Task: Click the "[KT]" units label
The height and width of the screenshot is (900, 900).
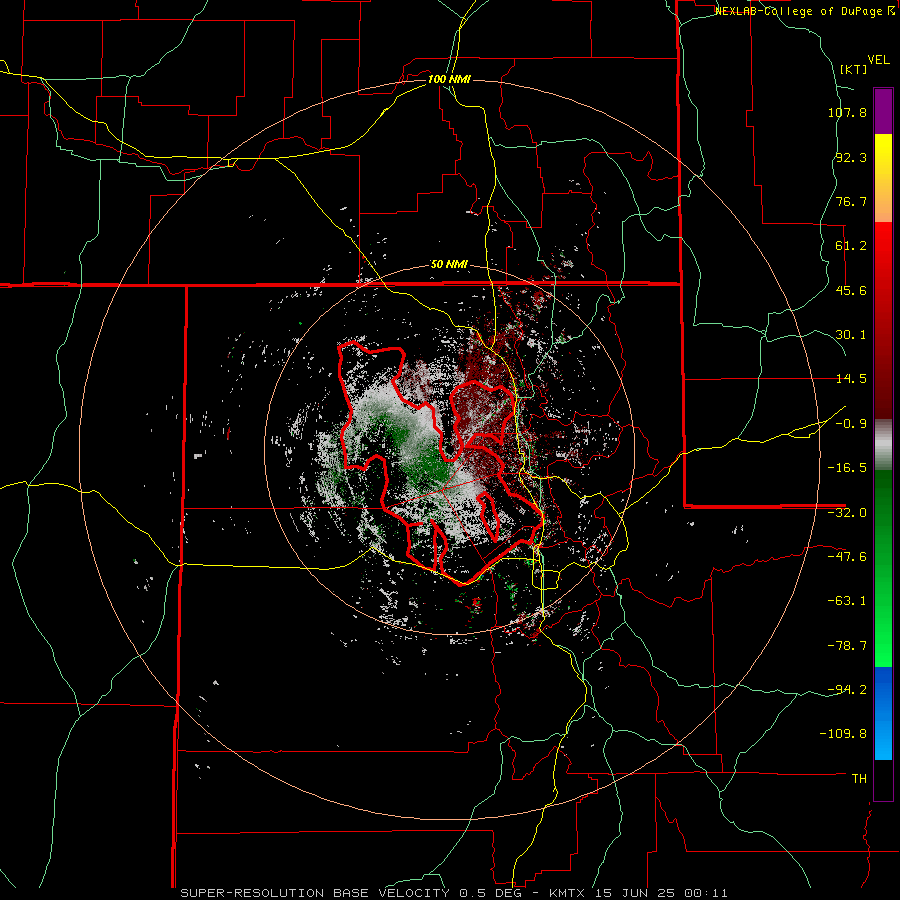Action: 854,69
